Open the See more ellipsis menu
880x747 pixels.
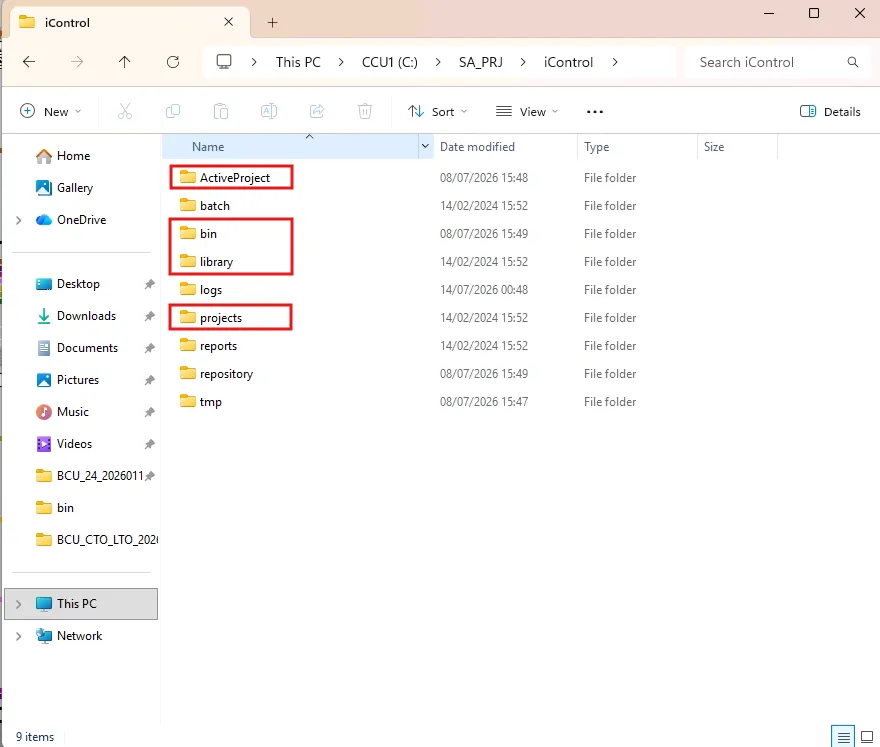point(595,112)
